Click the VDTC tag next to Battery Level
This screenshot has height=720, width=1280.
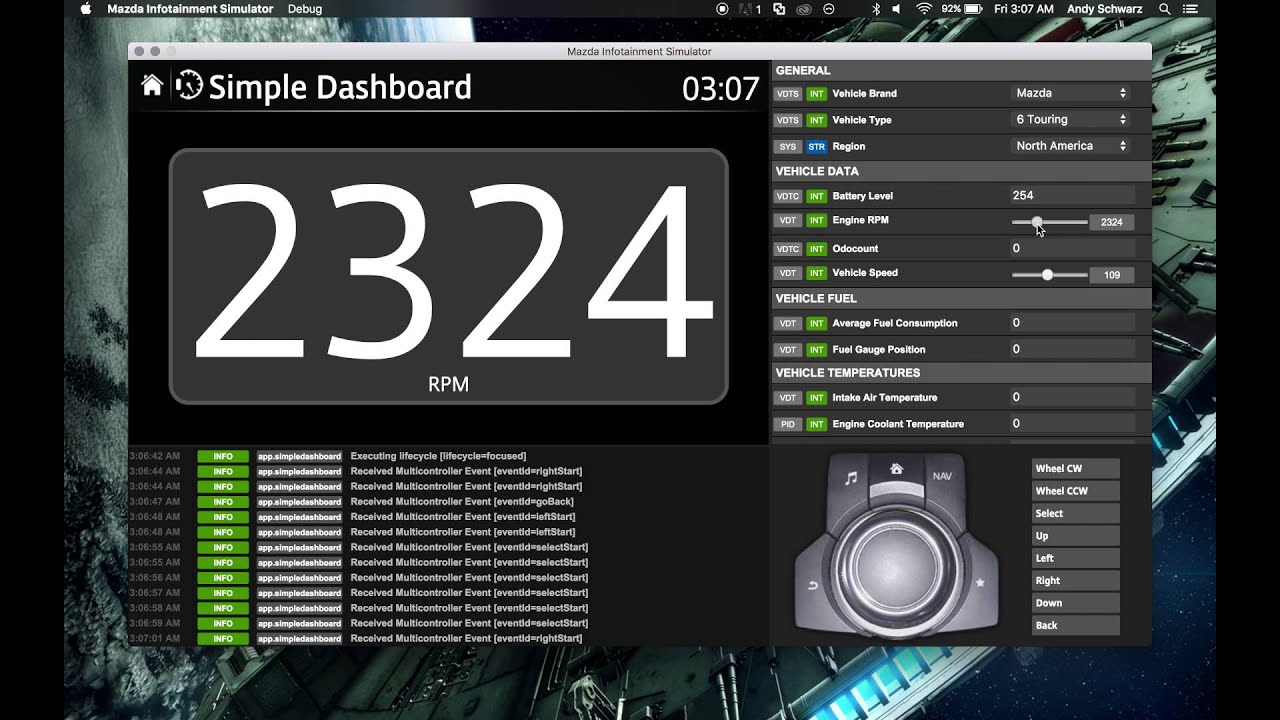[x=788, y=196]
